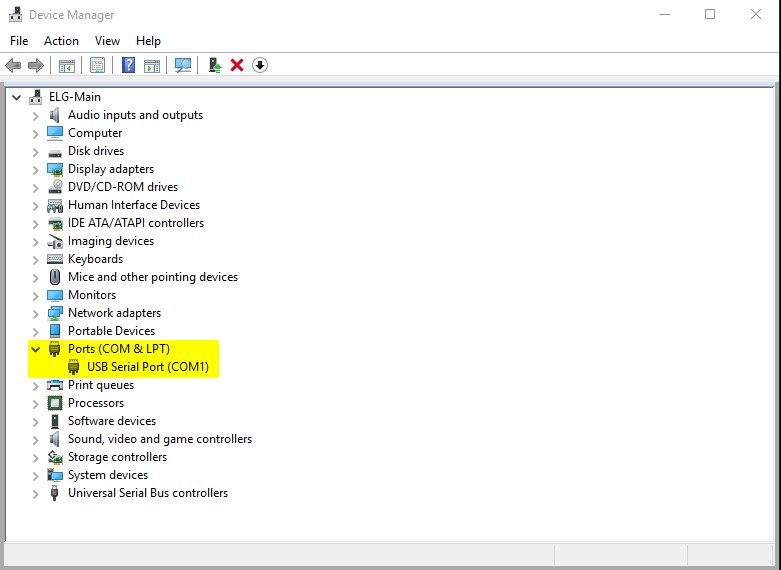Click the Back arrow in toolbar
Image resolution: width=781 pixels, height=570 pixels.
pos(13,65)
